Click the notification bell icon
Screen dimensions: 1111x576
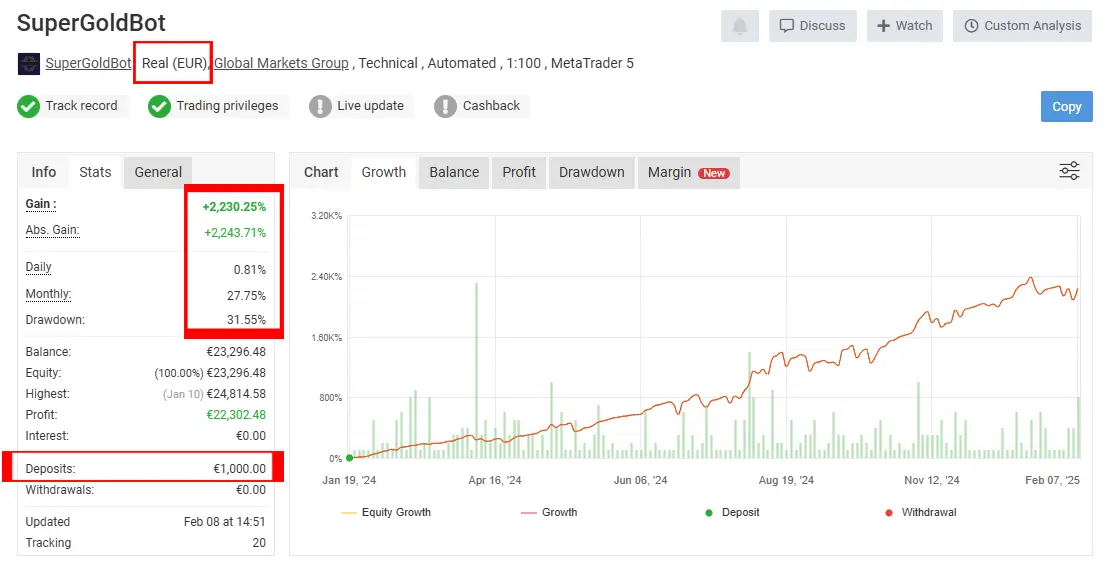[739, 26]
